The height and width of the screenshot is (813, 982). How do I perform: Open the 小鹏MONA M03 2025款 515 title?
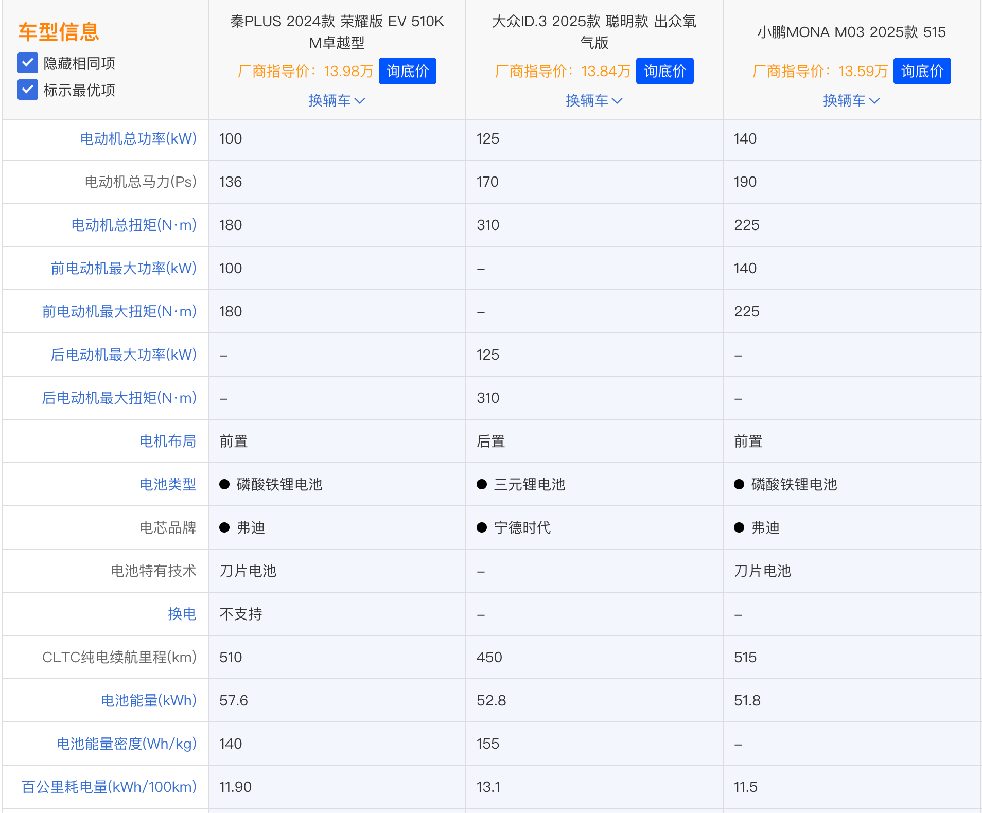click(x=851, y=32)
